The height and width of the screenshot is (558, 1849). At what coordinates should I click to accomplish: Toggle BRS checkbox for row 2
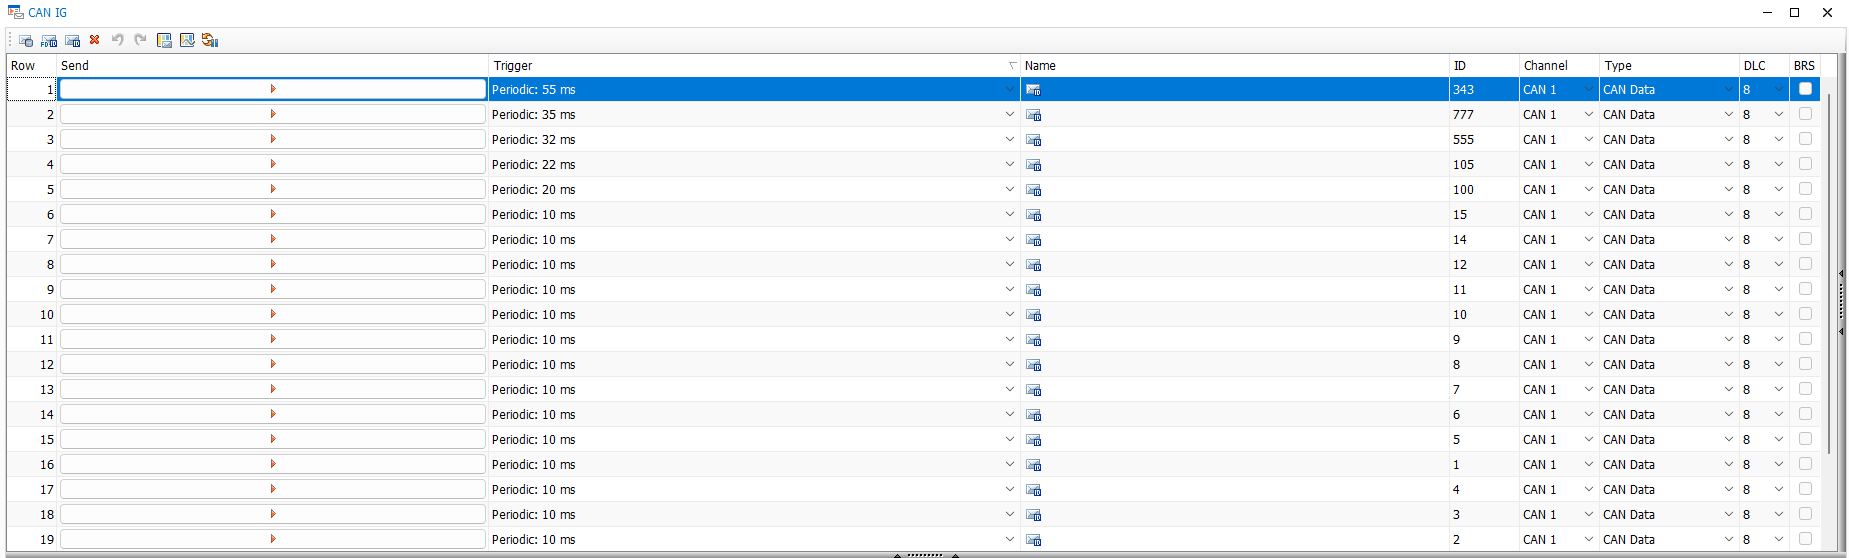point(1805,114)
